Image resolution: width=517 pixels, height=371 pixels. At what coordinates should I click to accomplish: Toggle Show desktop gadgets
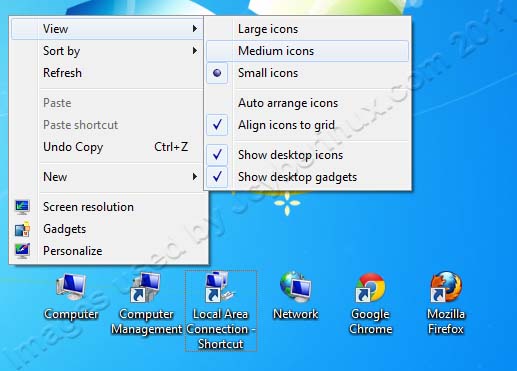click(x=307, y=177)
